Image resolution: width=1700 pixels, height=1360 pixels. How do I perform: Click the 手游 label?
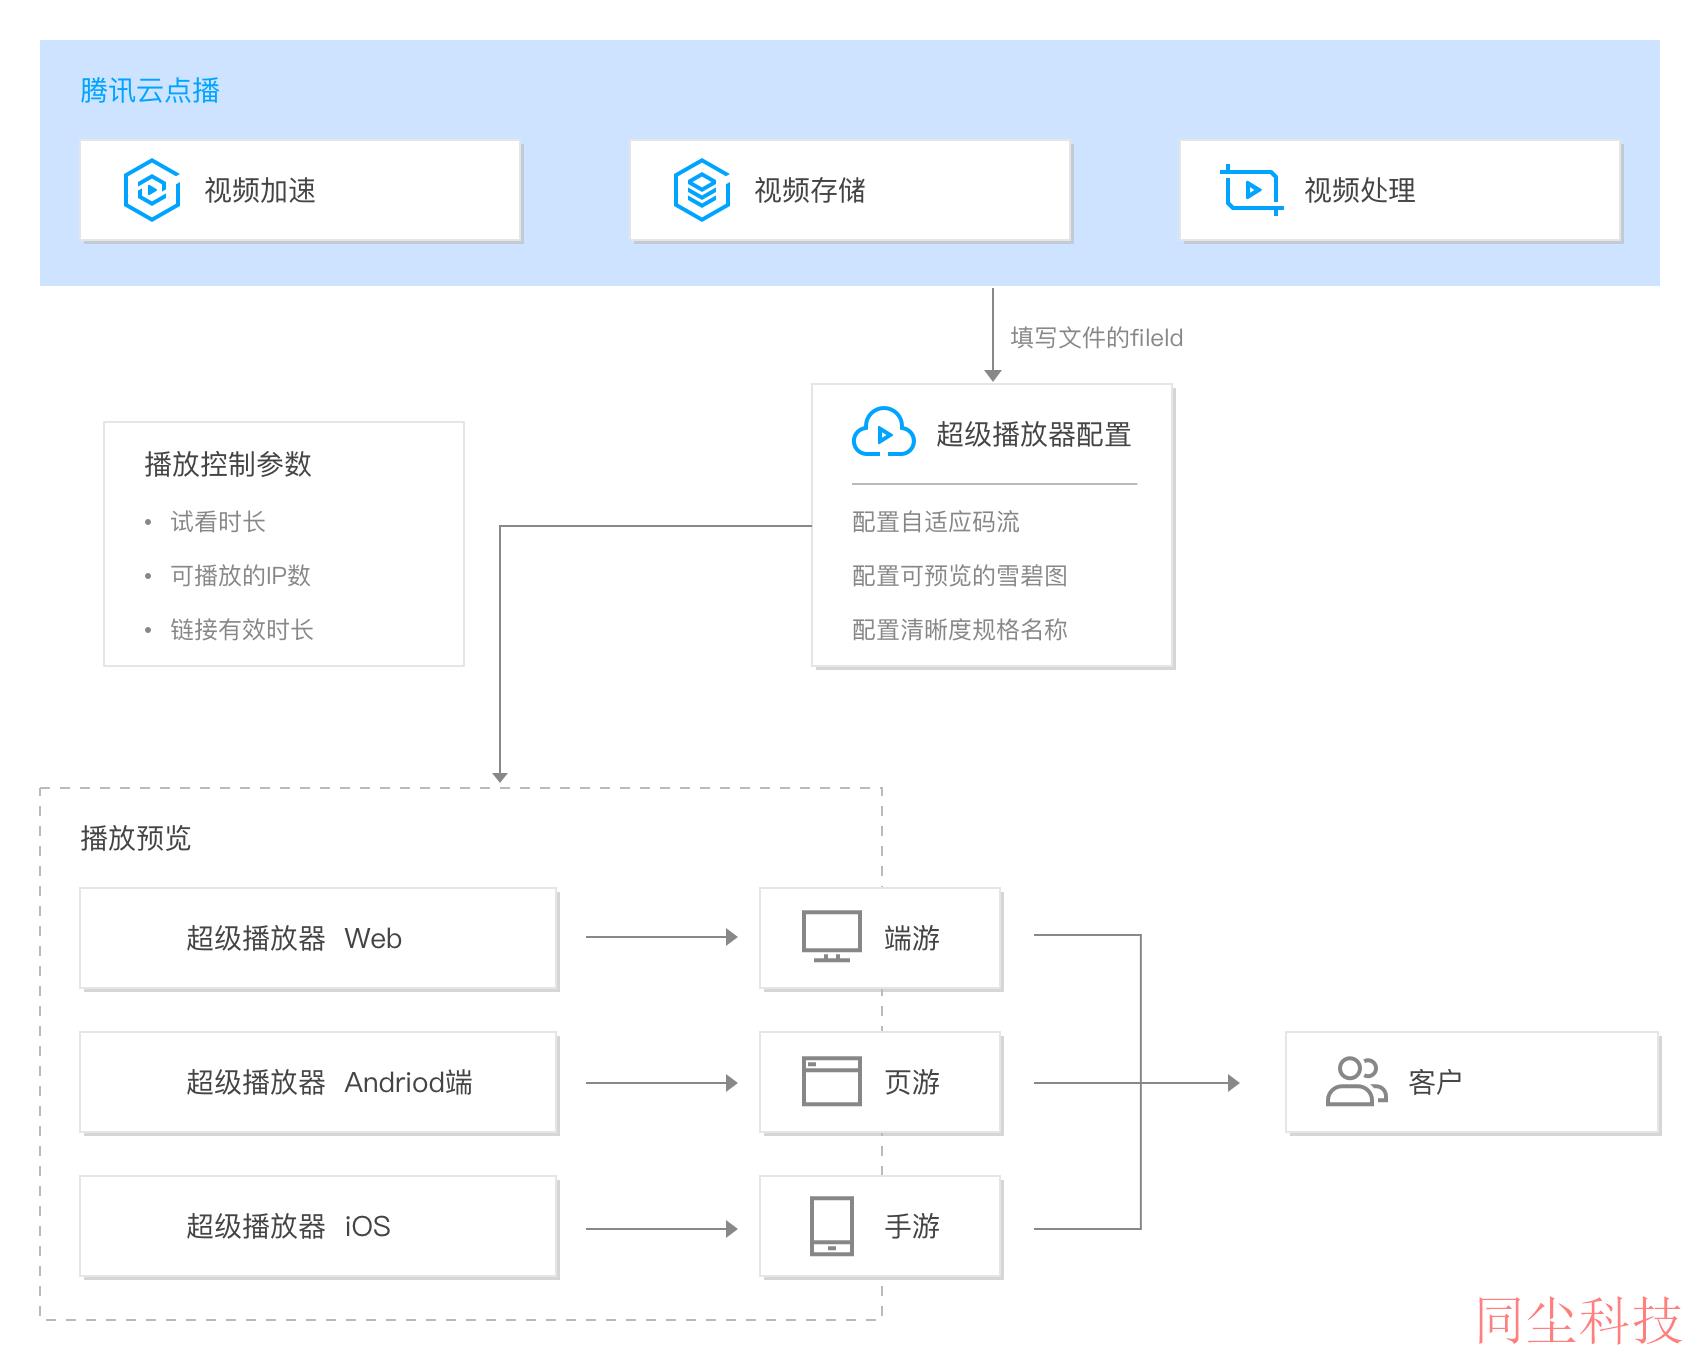click(912, 1226)
